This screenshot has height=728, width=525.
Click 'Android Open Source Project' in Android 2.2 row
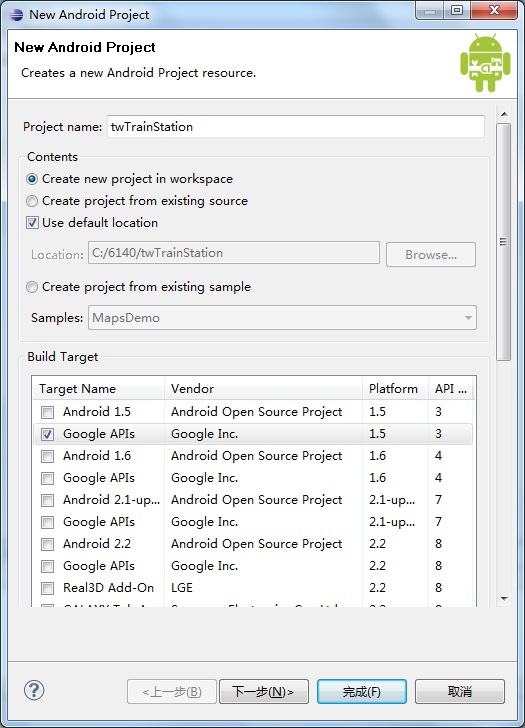pyautogui.click(x=256, y=544)
